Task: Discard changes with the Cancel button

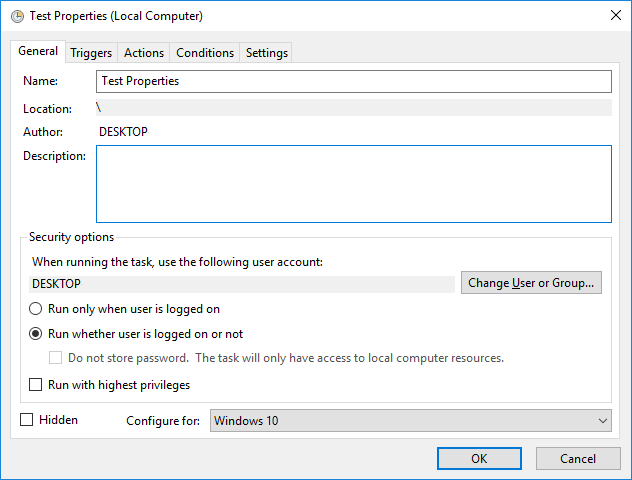Action: (x=577, y=458)
